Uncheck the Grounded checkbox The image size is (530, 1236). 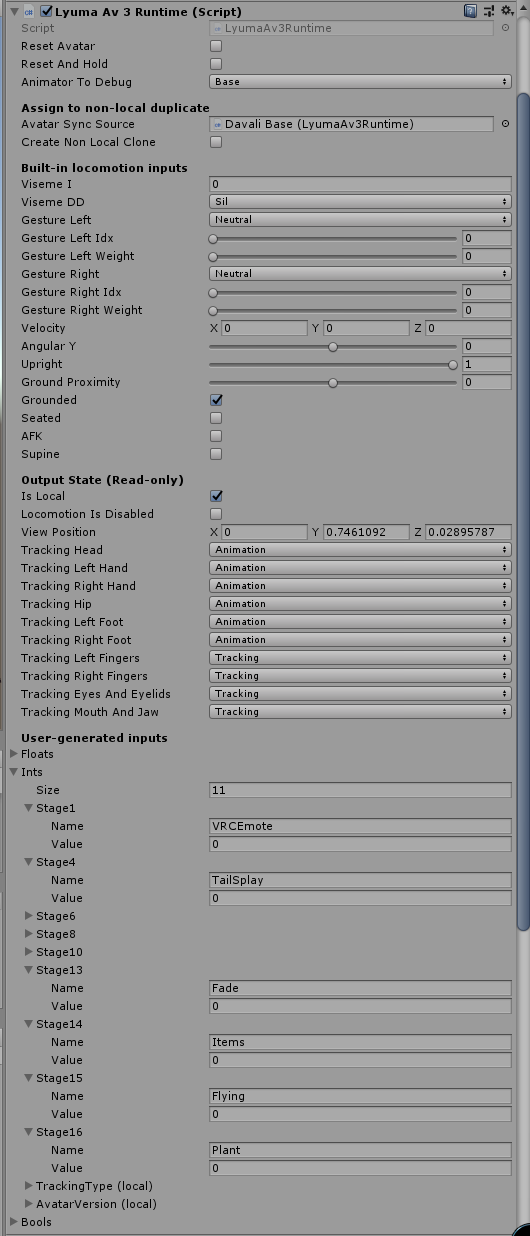coord(216,400)
